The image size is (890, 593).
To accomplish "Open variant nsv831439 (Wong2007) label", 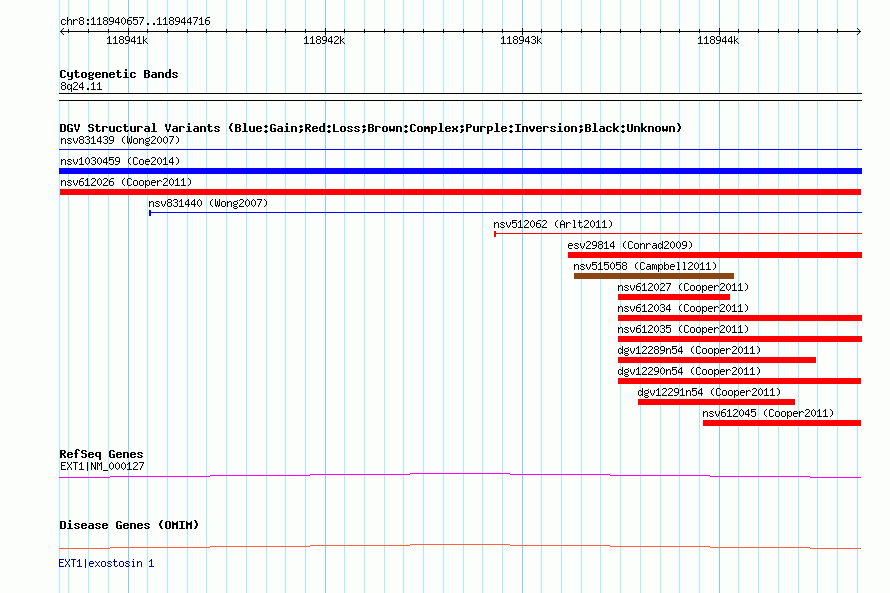I will tap(120, 141).
